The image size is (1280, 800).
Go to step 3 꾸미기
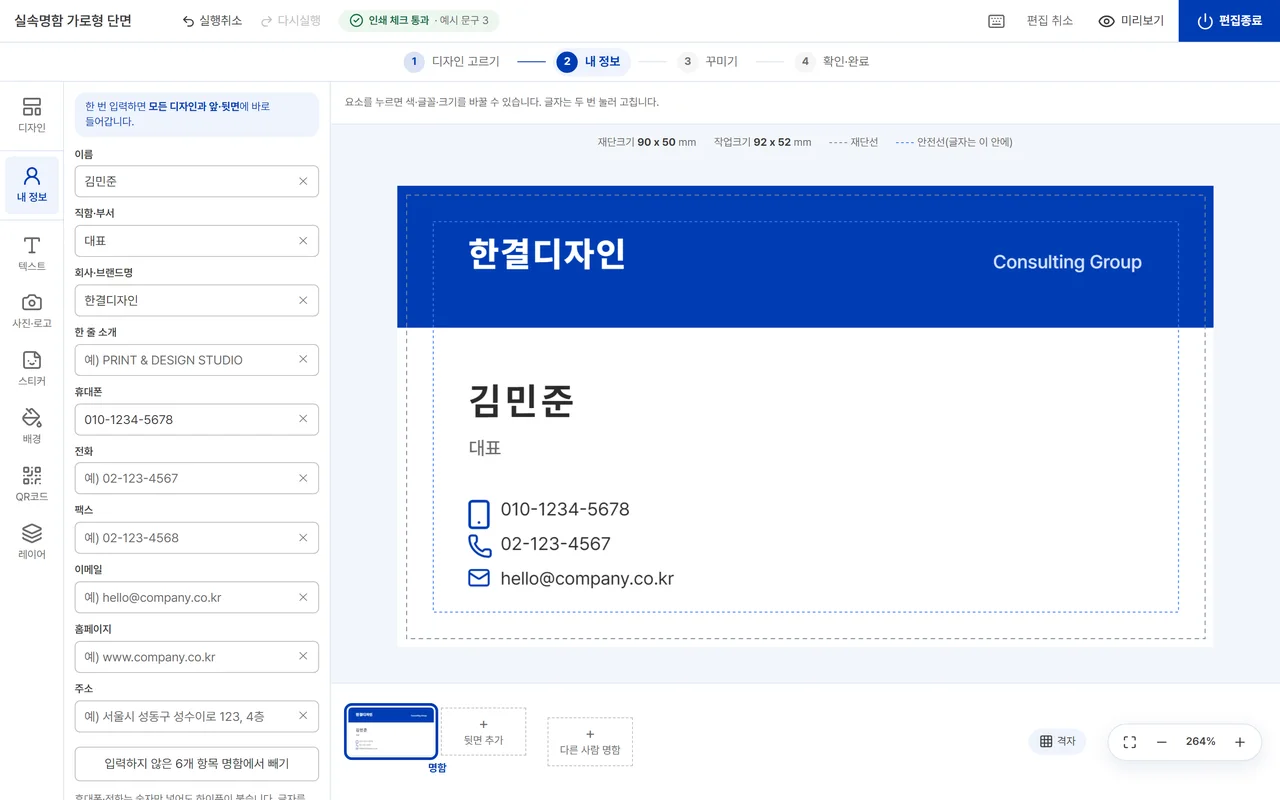(707, 62)
